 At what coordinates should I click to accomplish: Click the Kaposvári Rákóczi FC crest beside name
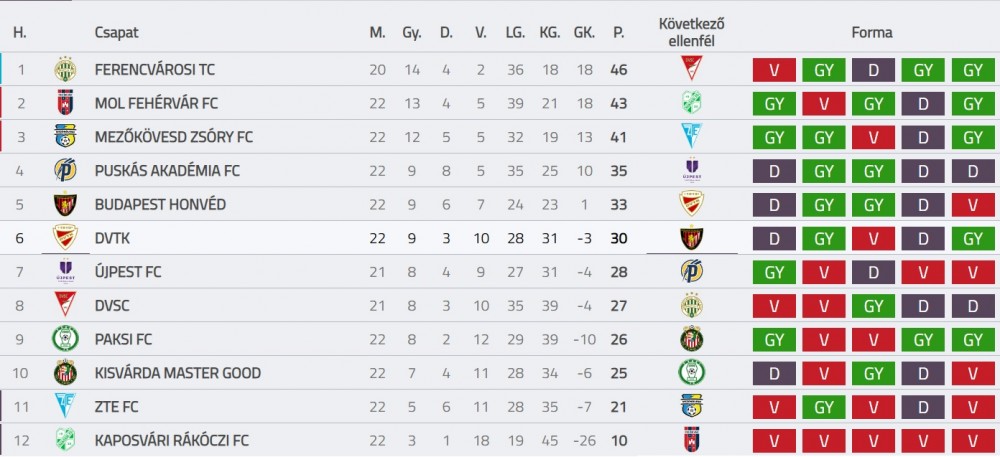tap(65, 440)
